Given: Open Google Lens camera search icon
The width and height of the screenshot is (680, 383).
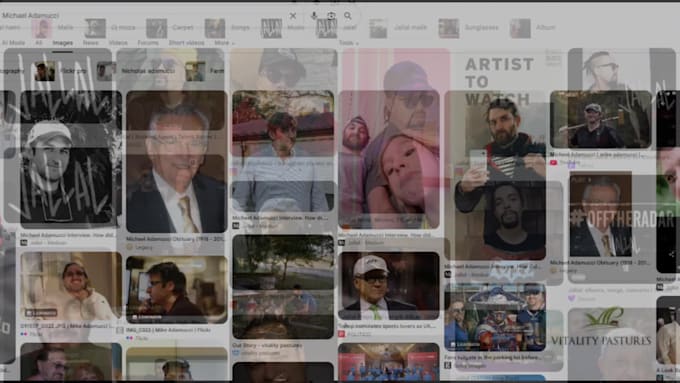Looking at the screenshot, I should pyautogui.click(x=331, y=16).
